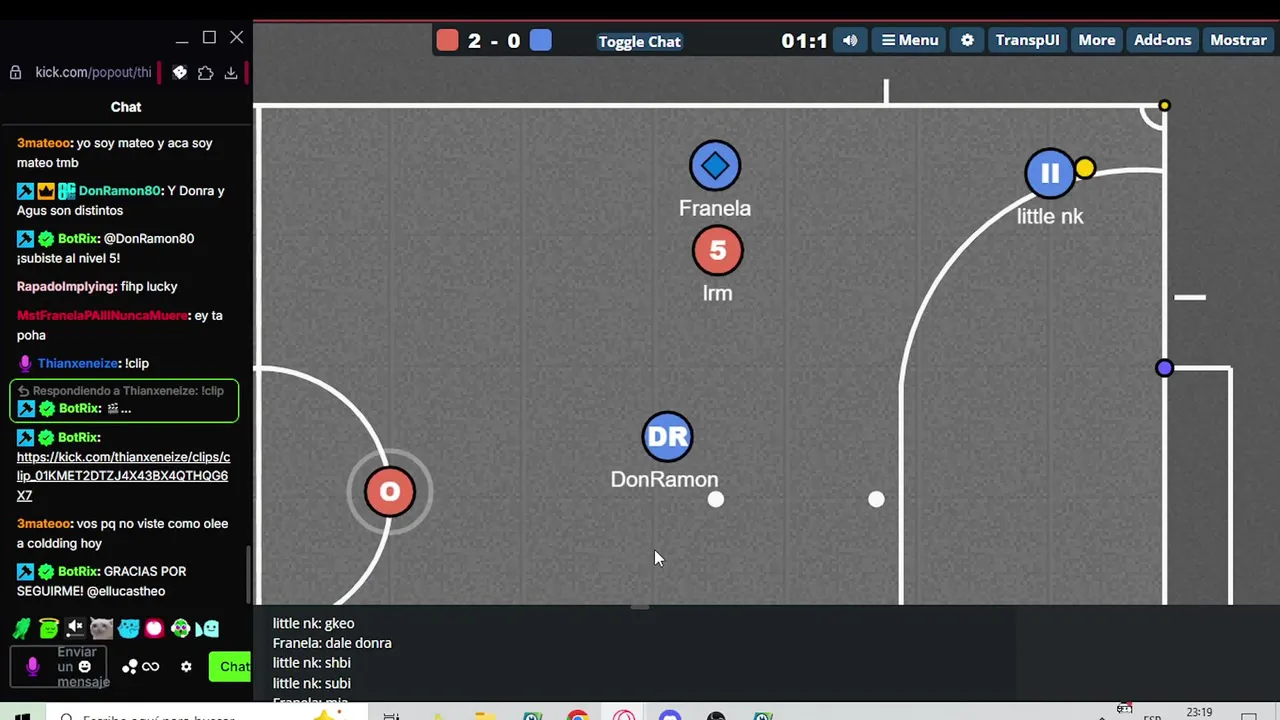
Task: Click username 3mateoo in top message
Action: click(44, 143)
